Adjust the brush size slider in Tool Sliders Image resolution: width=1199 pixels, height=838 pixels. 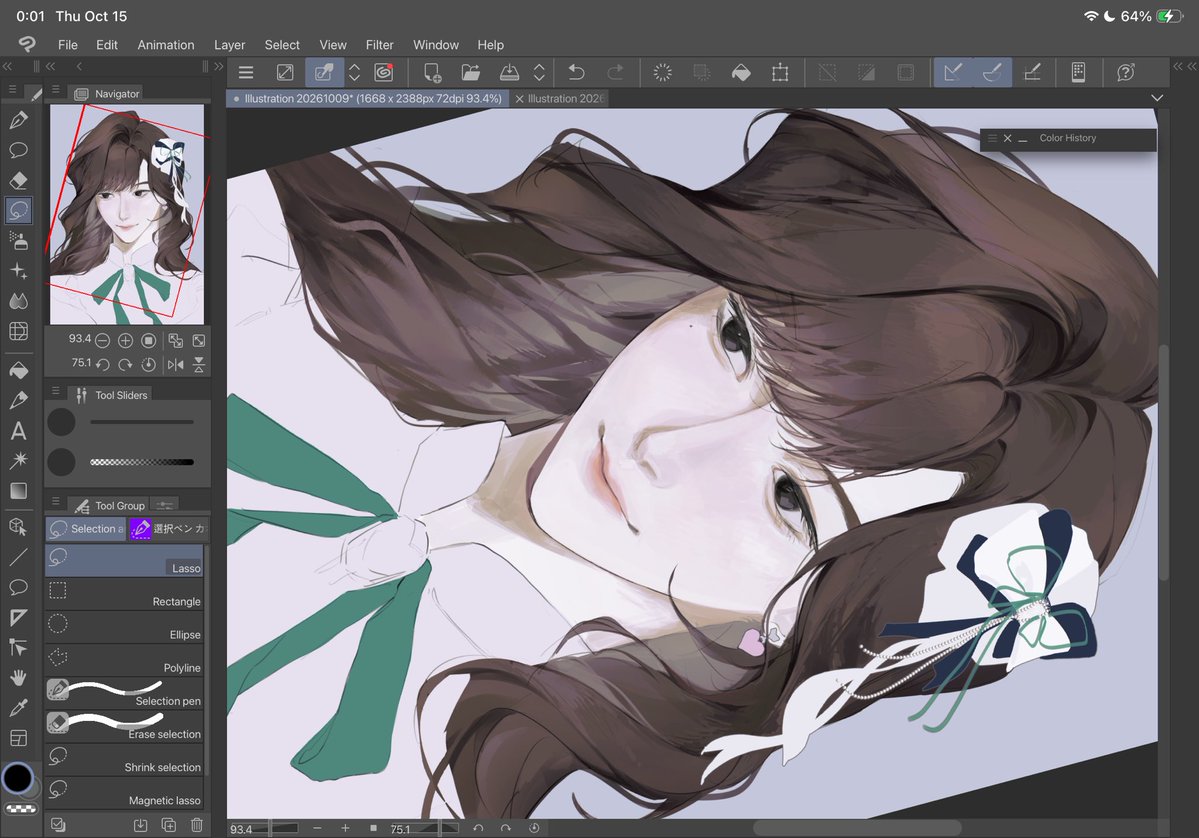tap(141, 422)
